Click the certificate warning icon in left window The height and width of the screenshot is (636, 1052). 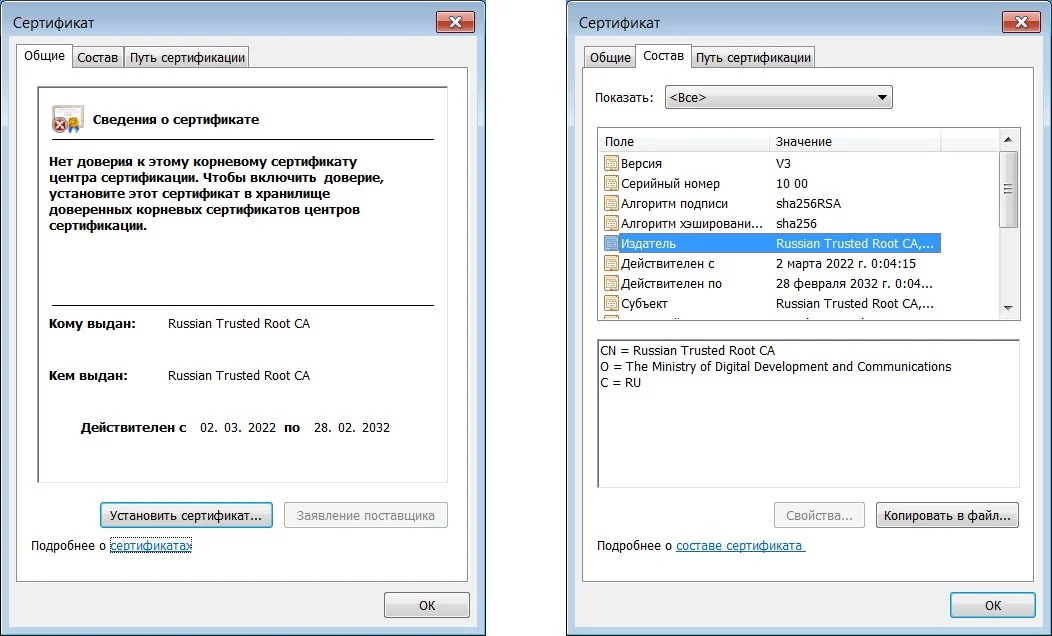[x=68, y=119]
